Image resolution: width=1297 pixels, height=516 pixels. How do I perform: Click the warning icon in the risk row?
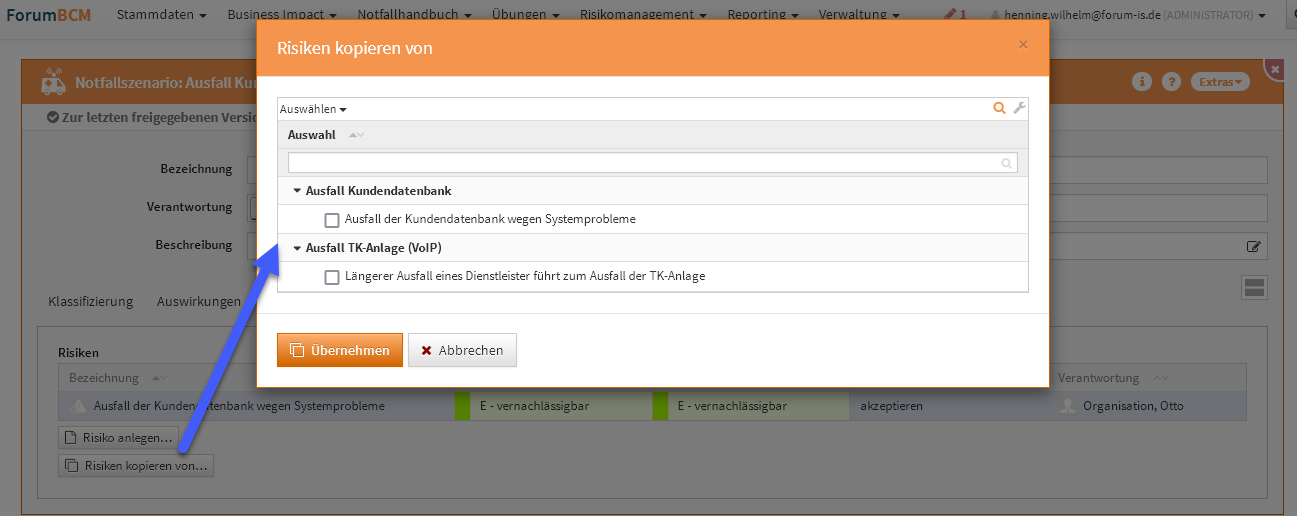tap(79, 406)
